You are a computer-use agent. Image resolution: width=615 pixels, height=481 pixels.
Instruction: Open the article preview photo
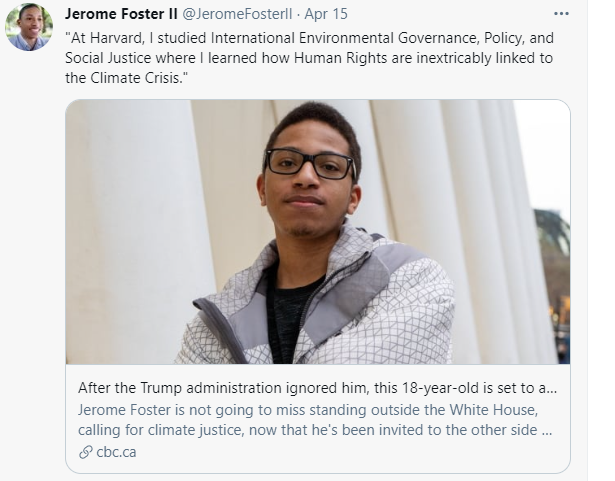click(318, 232)
